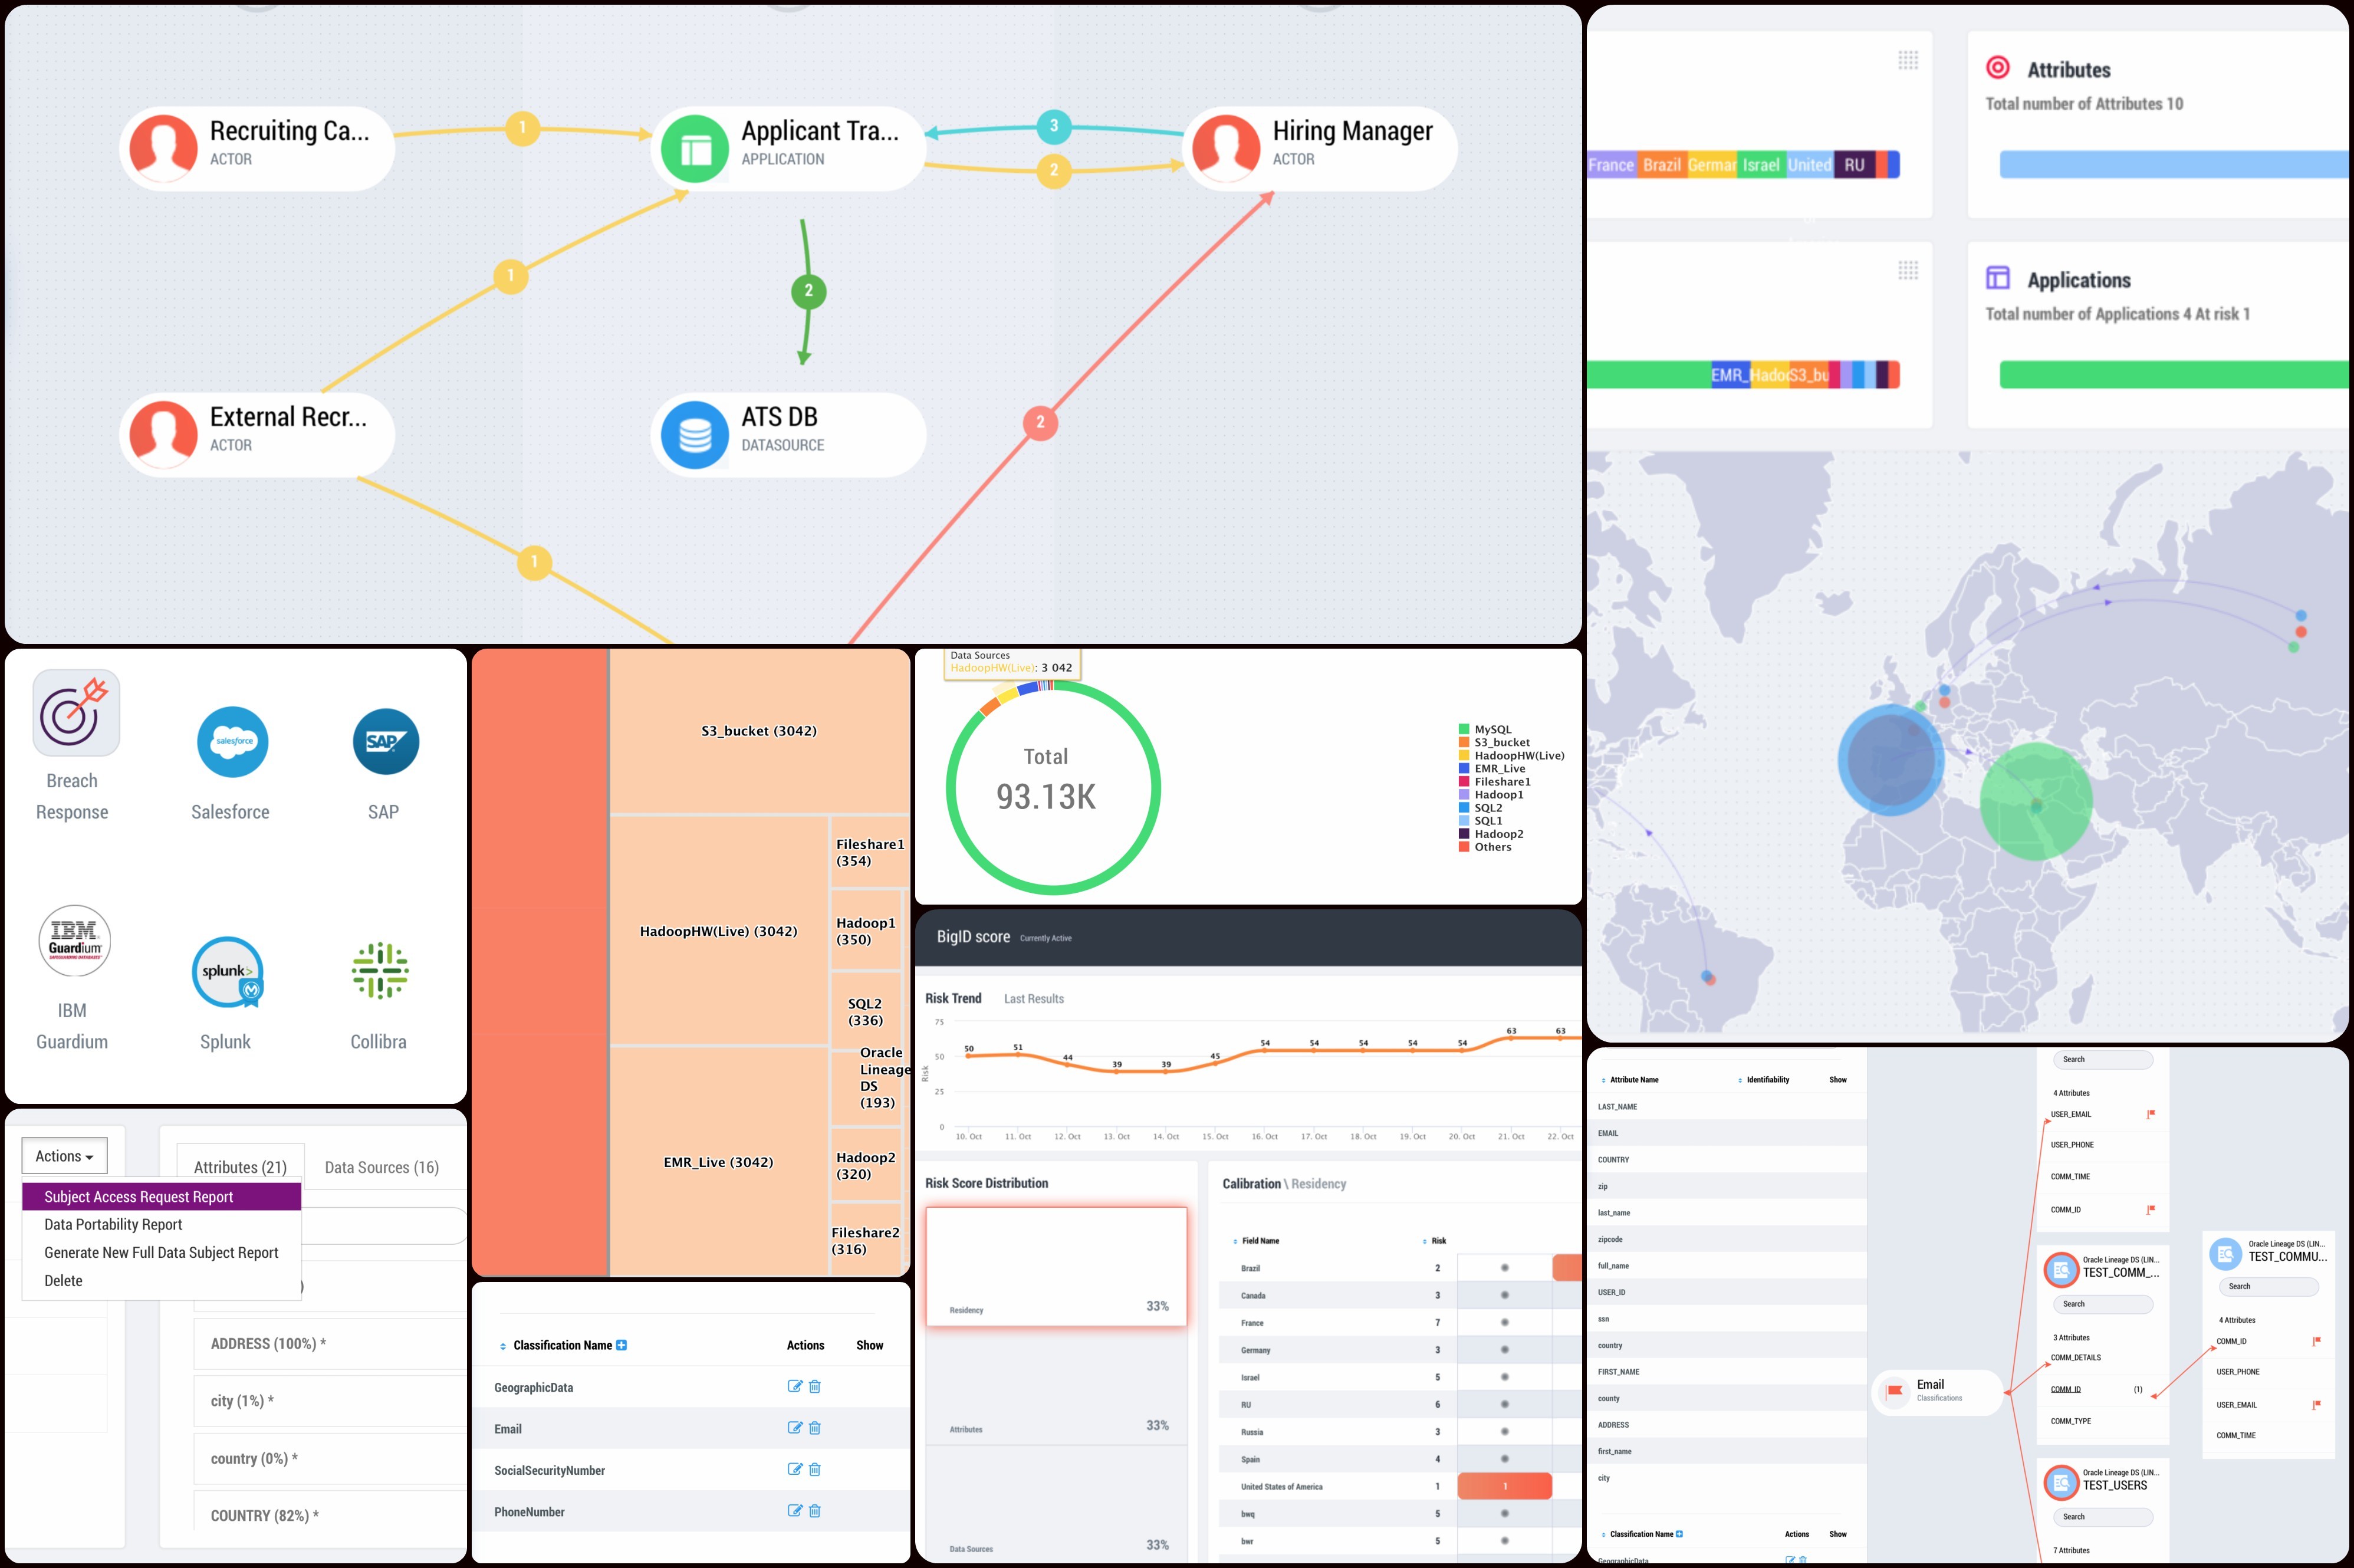Select the SAP integration icon

coord(385,742)
